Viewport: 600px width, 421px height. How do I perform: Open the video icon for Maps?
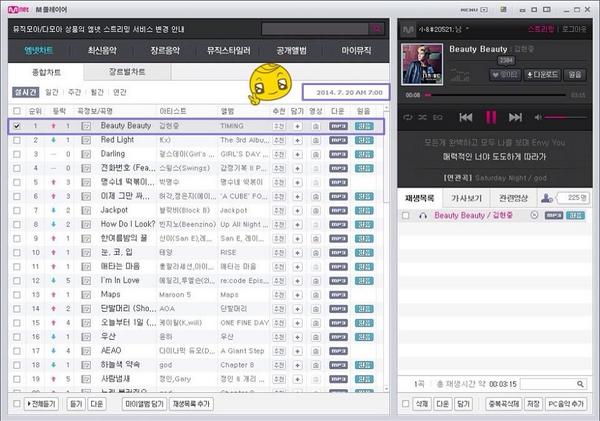(315, 295)
